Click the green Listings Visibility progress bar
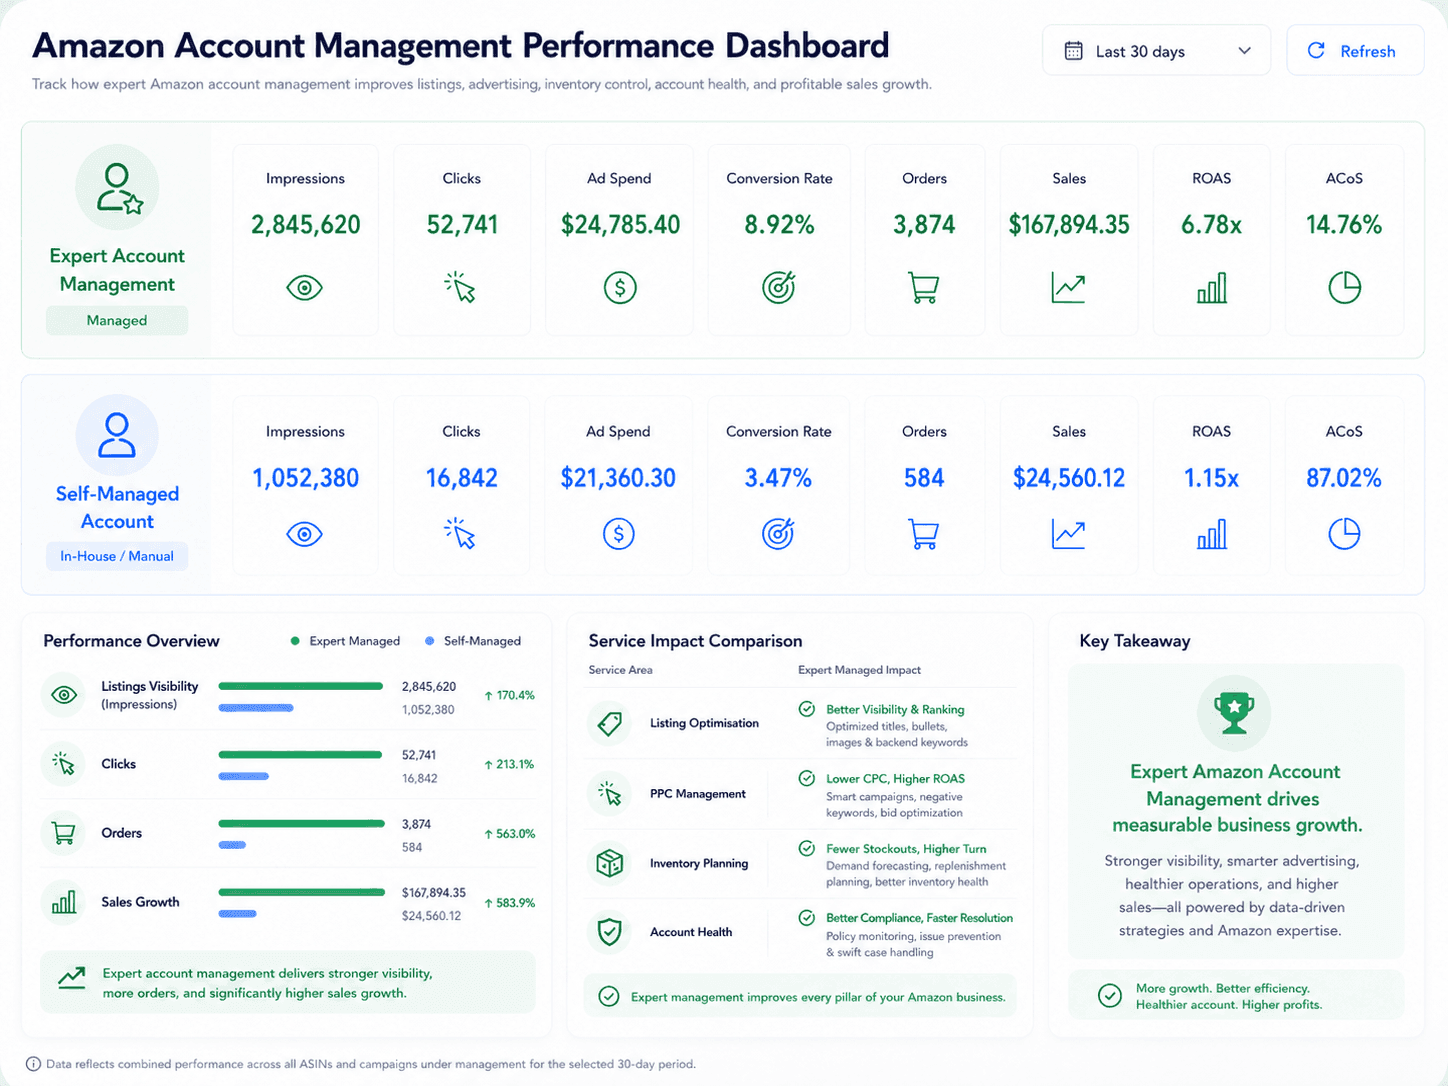Screen dimensions: 1448x1086 pyautogui.click(x=301, y=686)
